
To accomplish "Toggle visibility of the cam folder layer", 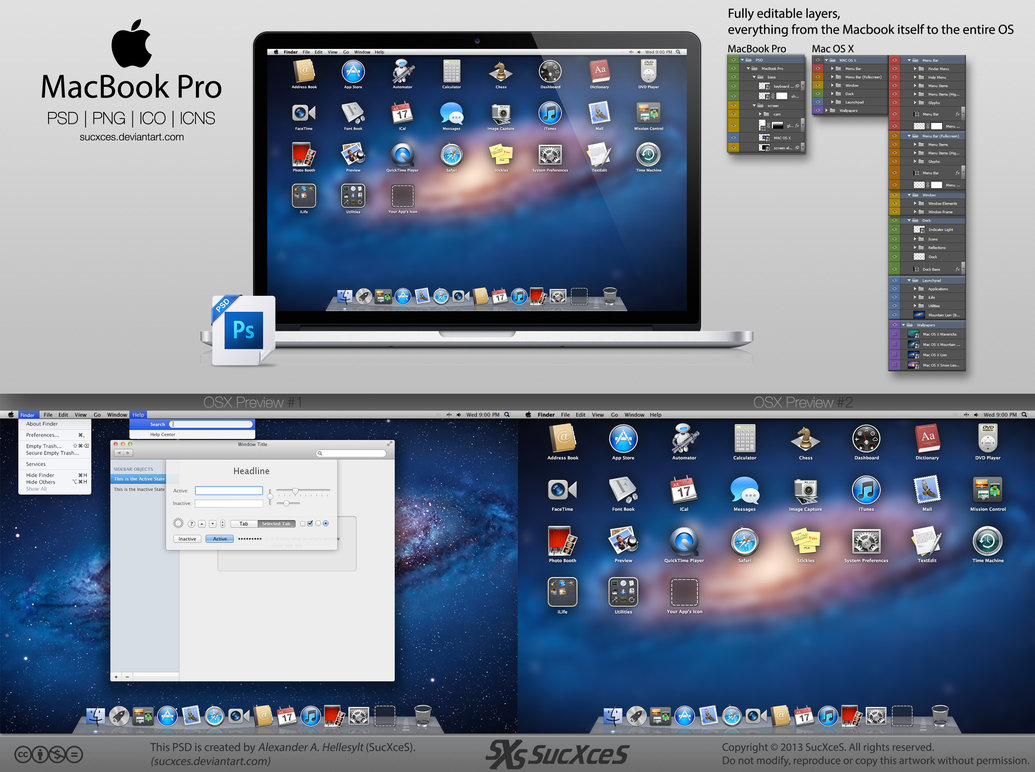I will (x=733, y=113).
